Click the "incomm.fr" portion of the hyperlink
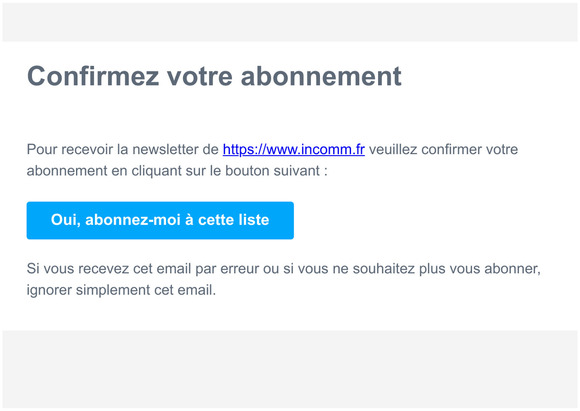Screen dimensions: 580x411 coord(333,149)
